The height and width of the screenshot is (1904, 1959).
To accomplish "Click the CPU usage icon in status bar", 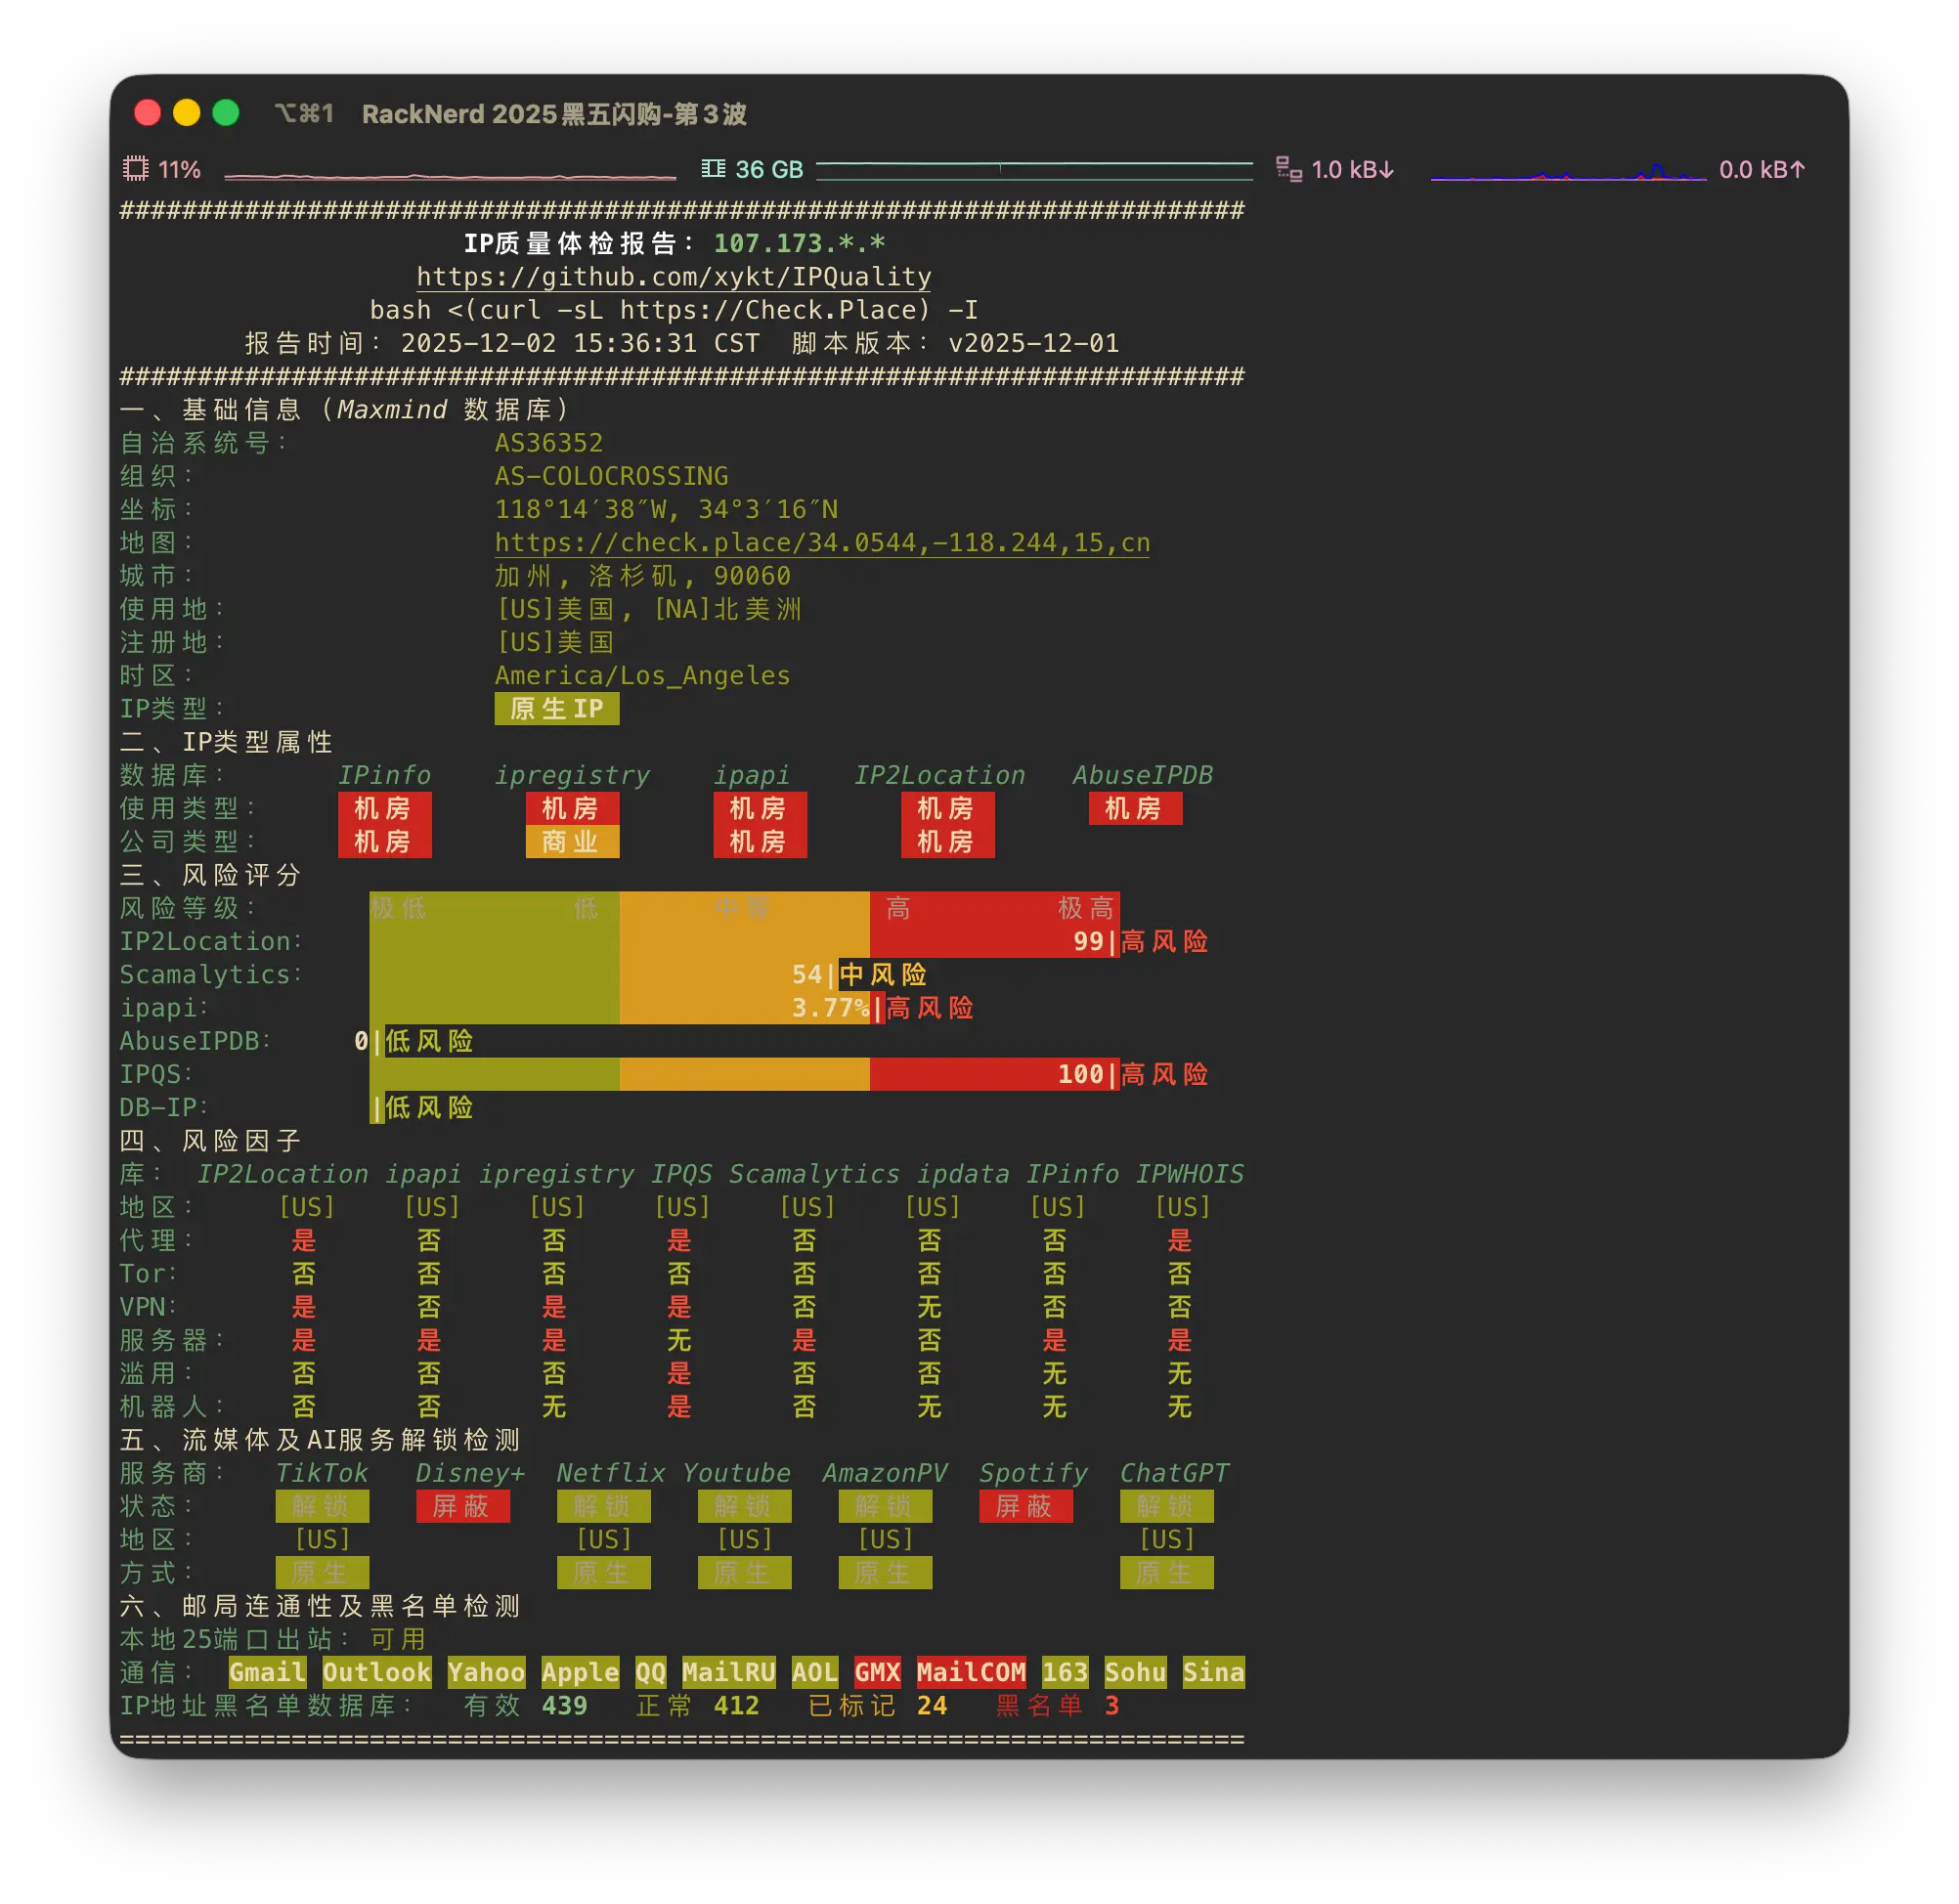I will (x=135, y=169).
